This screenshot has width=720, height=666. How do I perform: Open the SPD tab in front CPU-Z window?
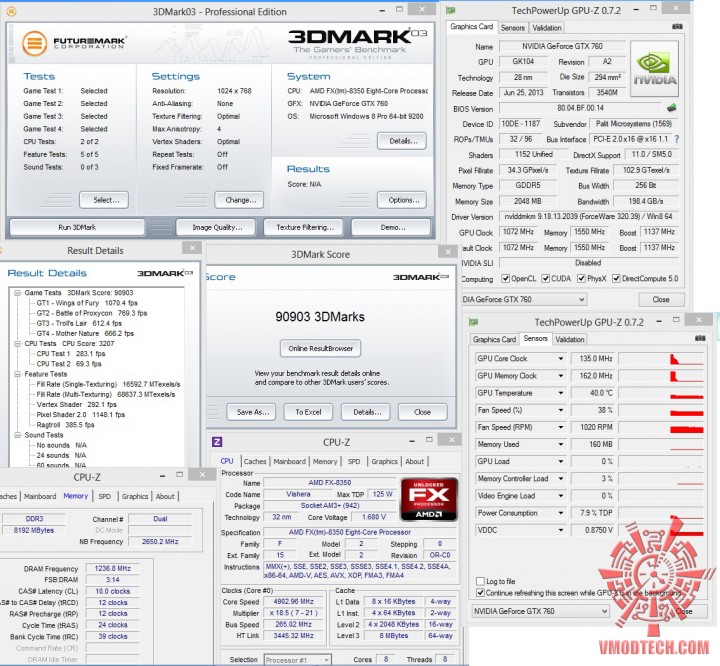pos(354,461)
